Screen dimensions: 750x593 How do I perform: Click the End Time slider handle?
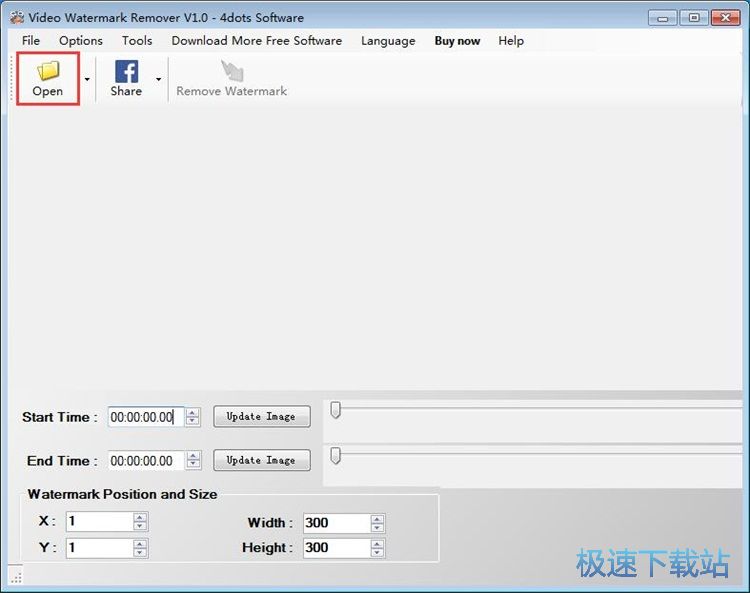pyautogui.click(x=336, y=455)
